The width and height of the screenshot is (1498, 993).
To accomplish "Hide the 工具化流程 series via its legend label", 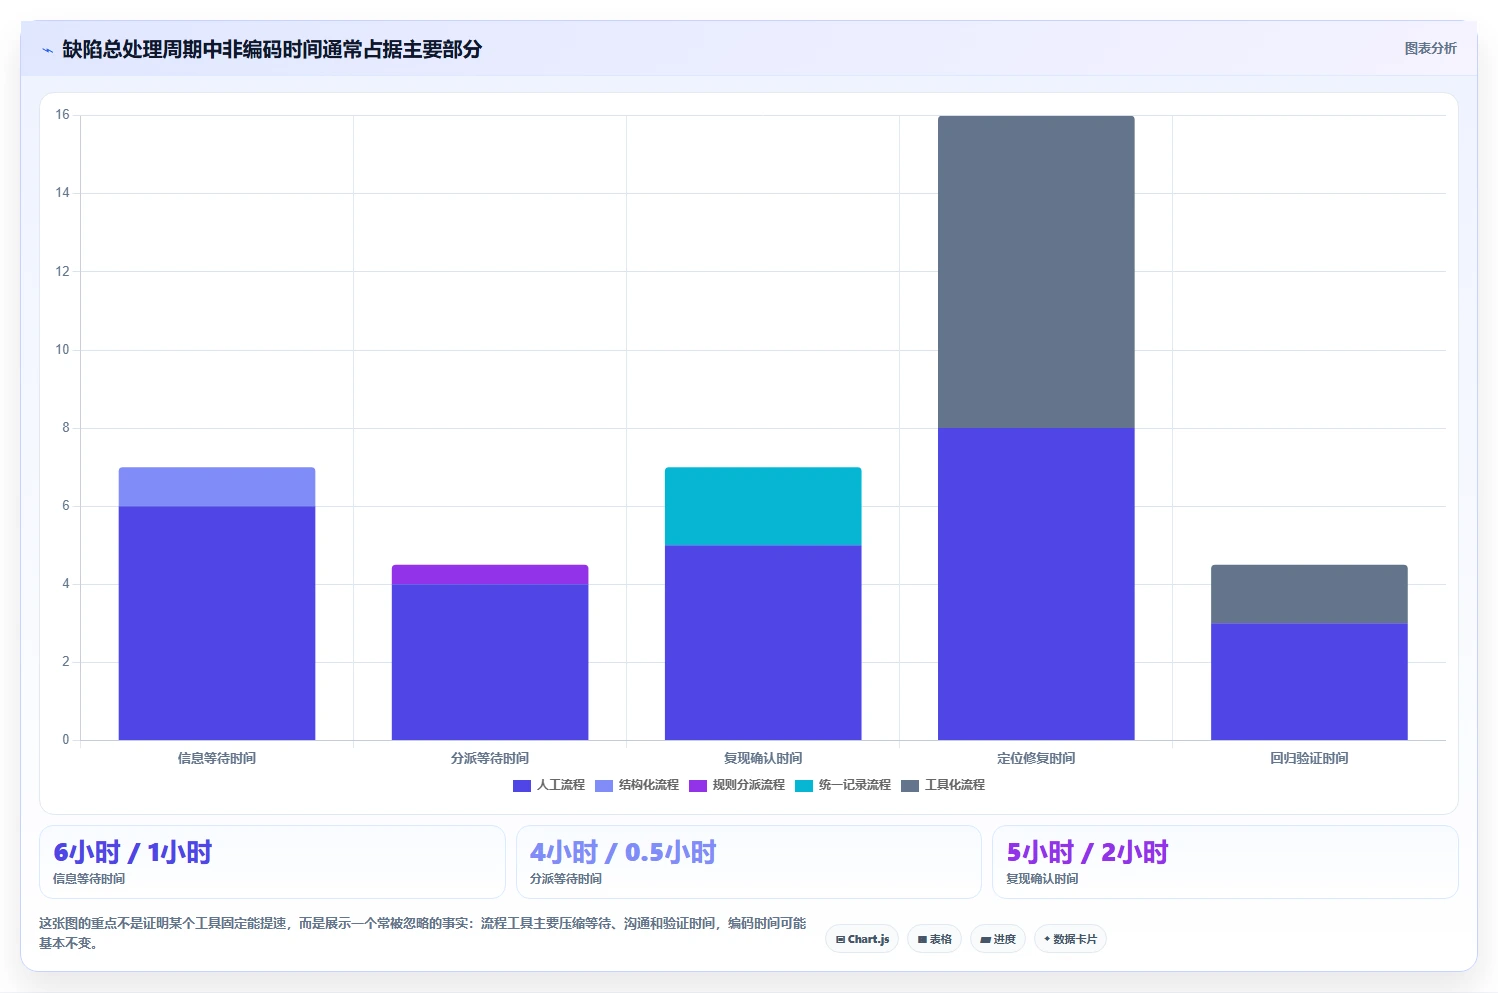I will (955, 785).
